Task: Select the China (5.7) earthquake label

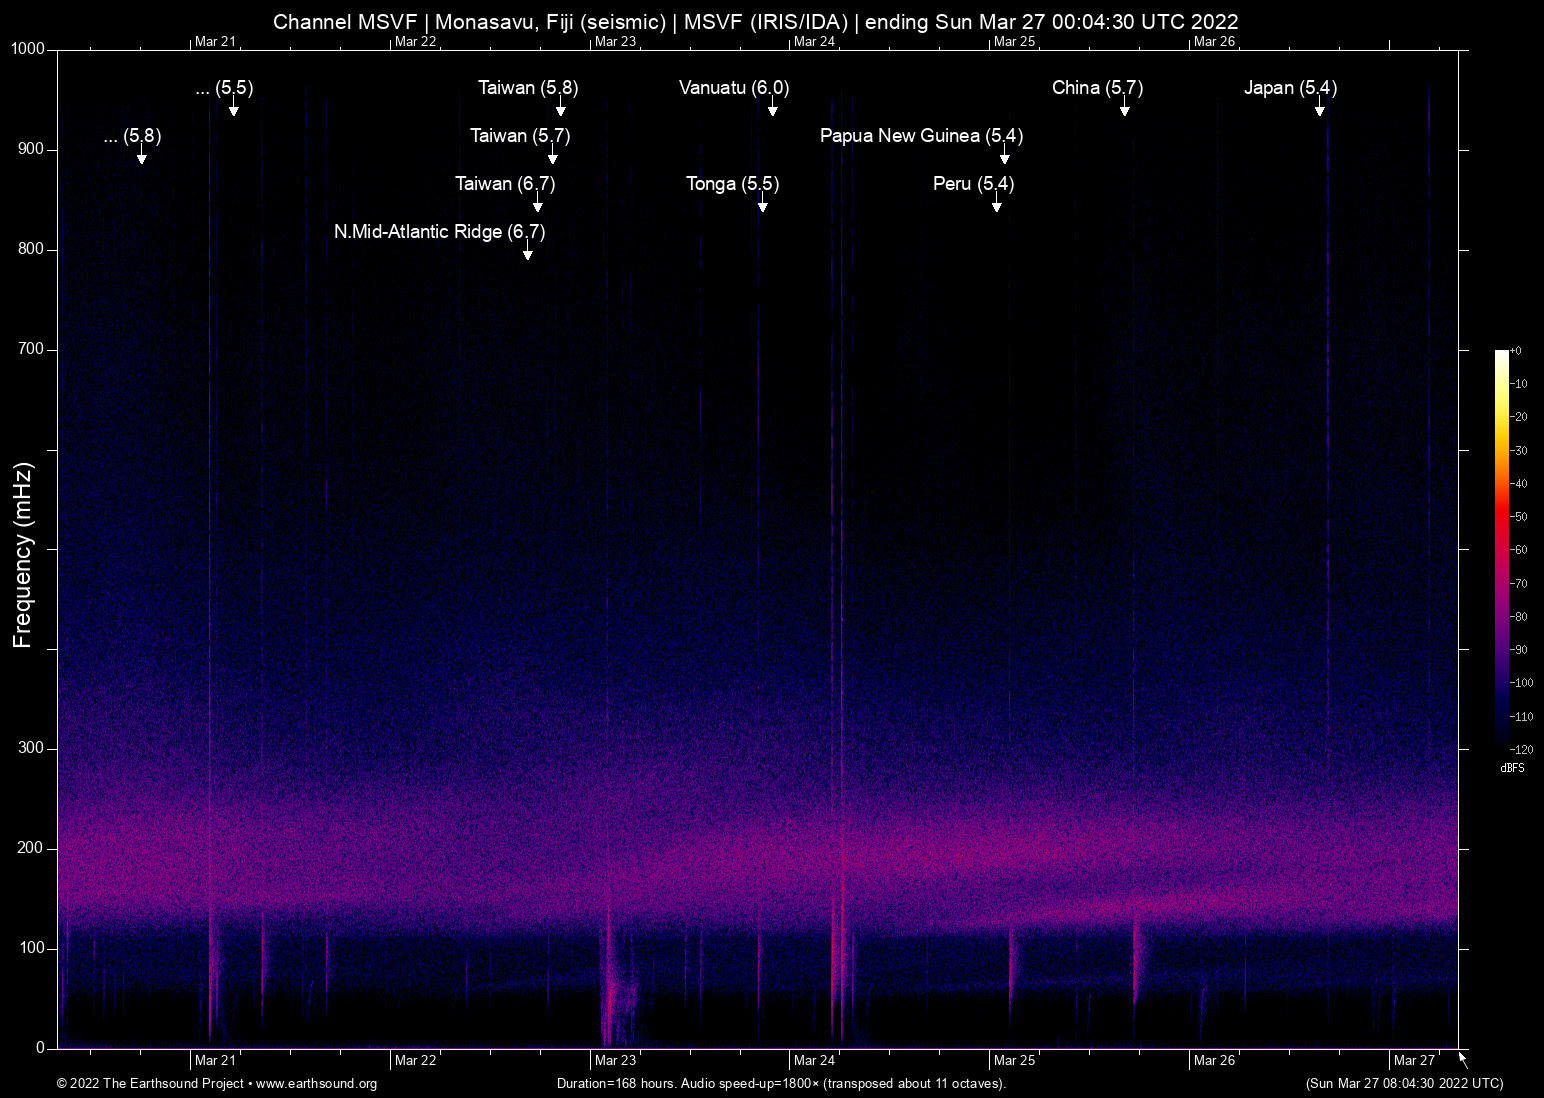Action: [x=1097, y=88]
